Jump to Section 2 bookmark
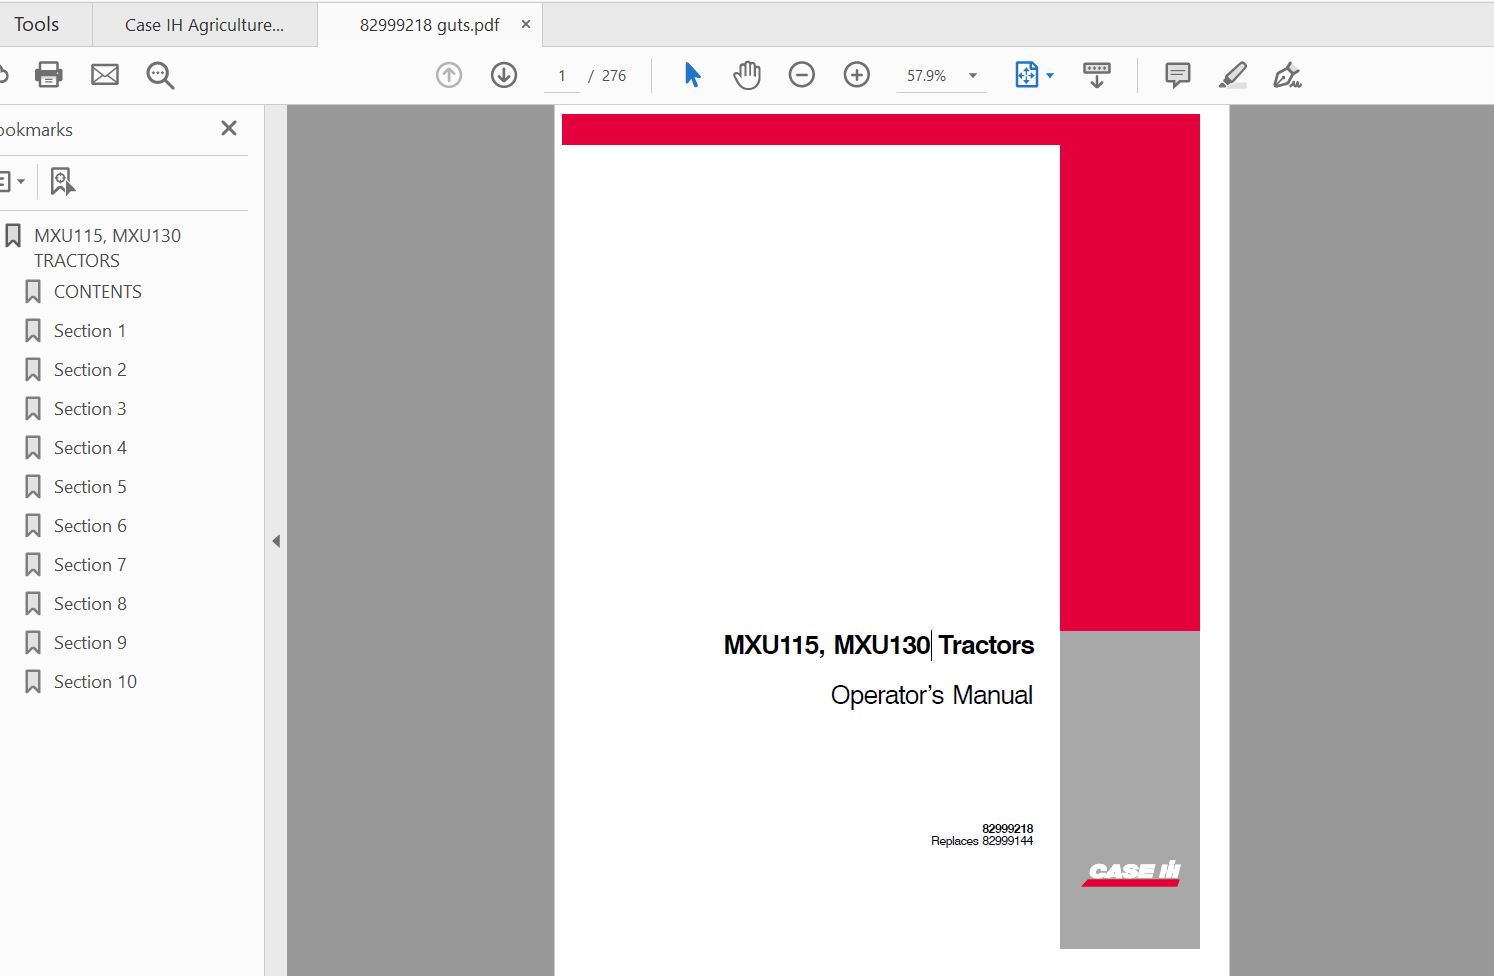 coord(90,370)
